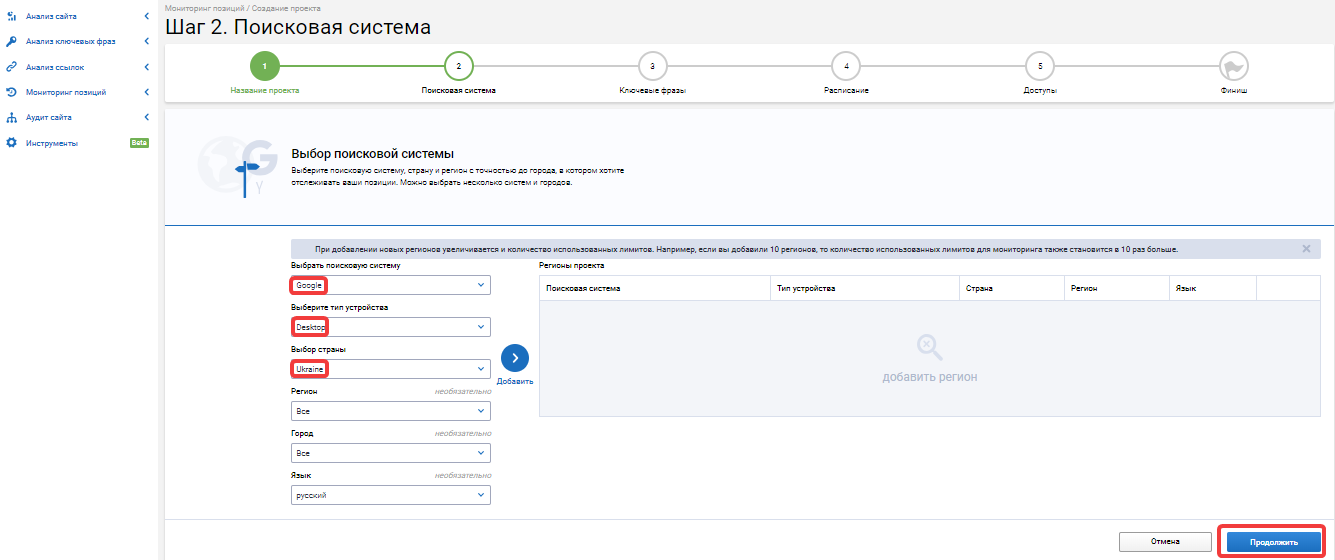Click the Beta badge next to Инструменты
Viewport: 1335px width, 560px height.
[x=139, y=143]
